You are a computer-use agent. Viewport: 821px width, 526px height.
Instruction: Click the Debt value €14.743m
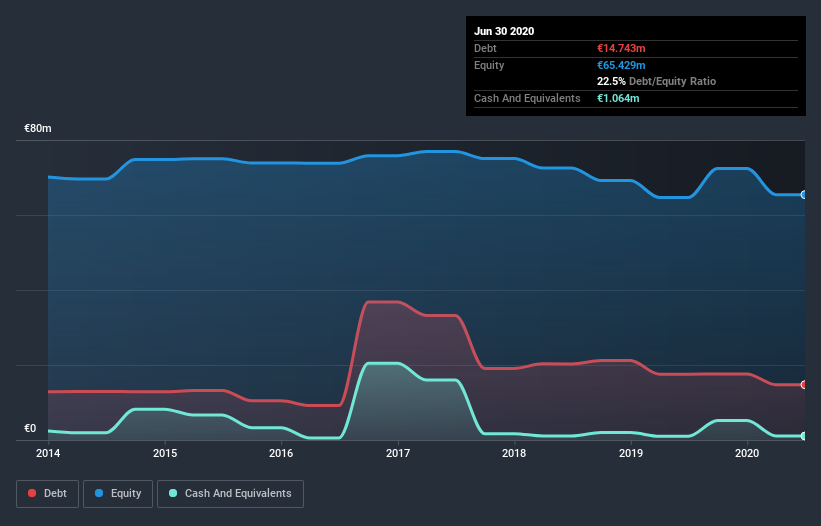tap(621, 48)
